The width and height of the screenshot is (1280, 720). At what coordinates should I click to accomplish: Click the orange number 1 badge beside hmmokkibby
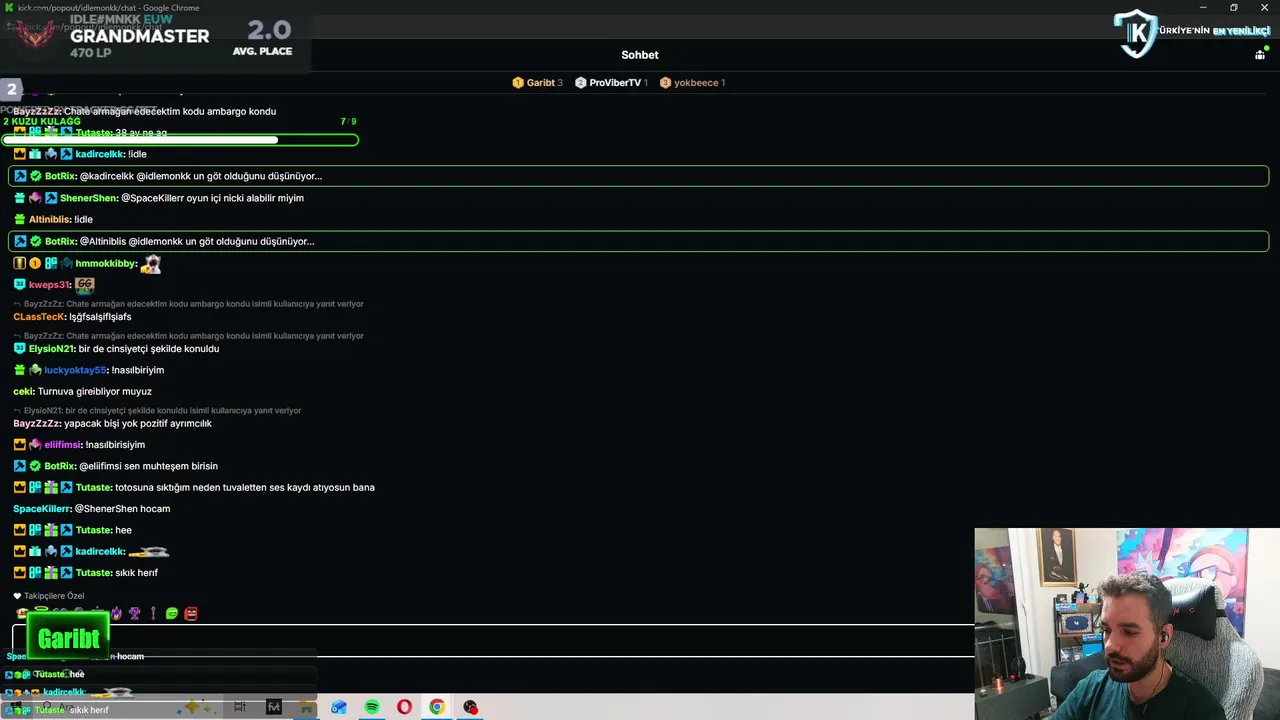click(35, 263)
